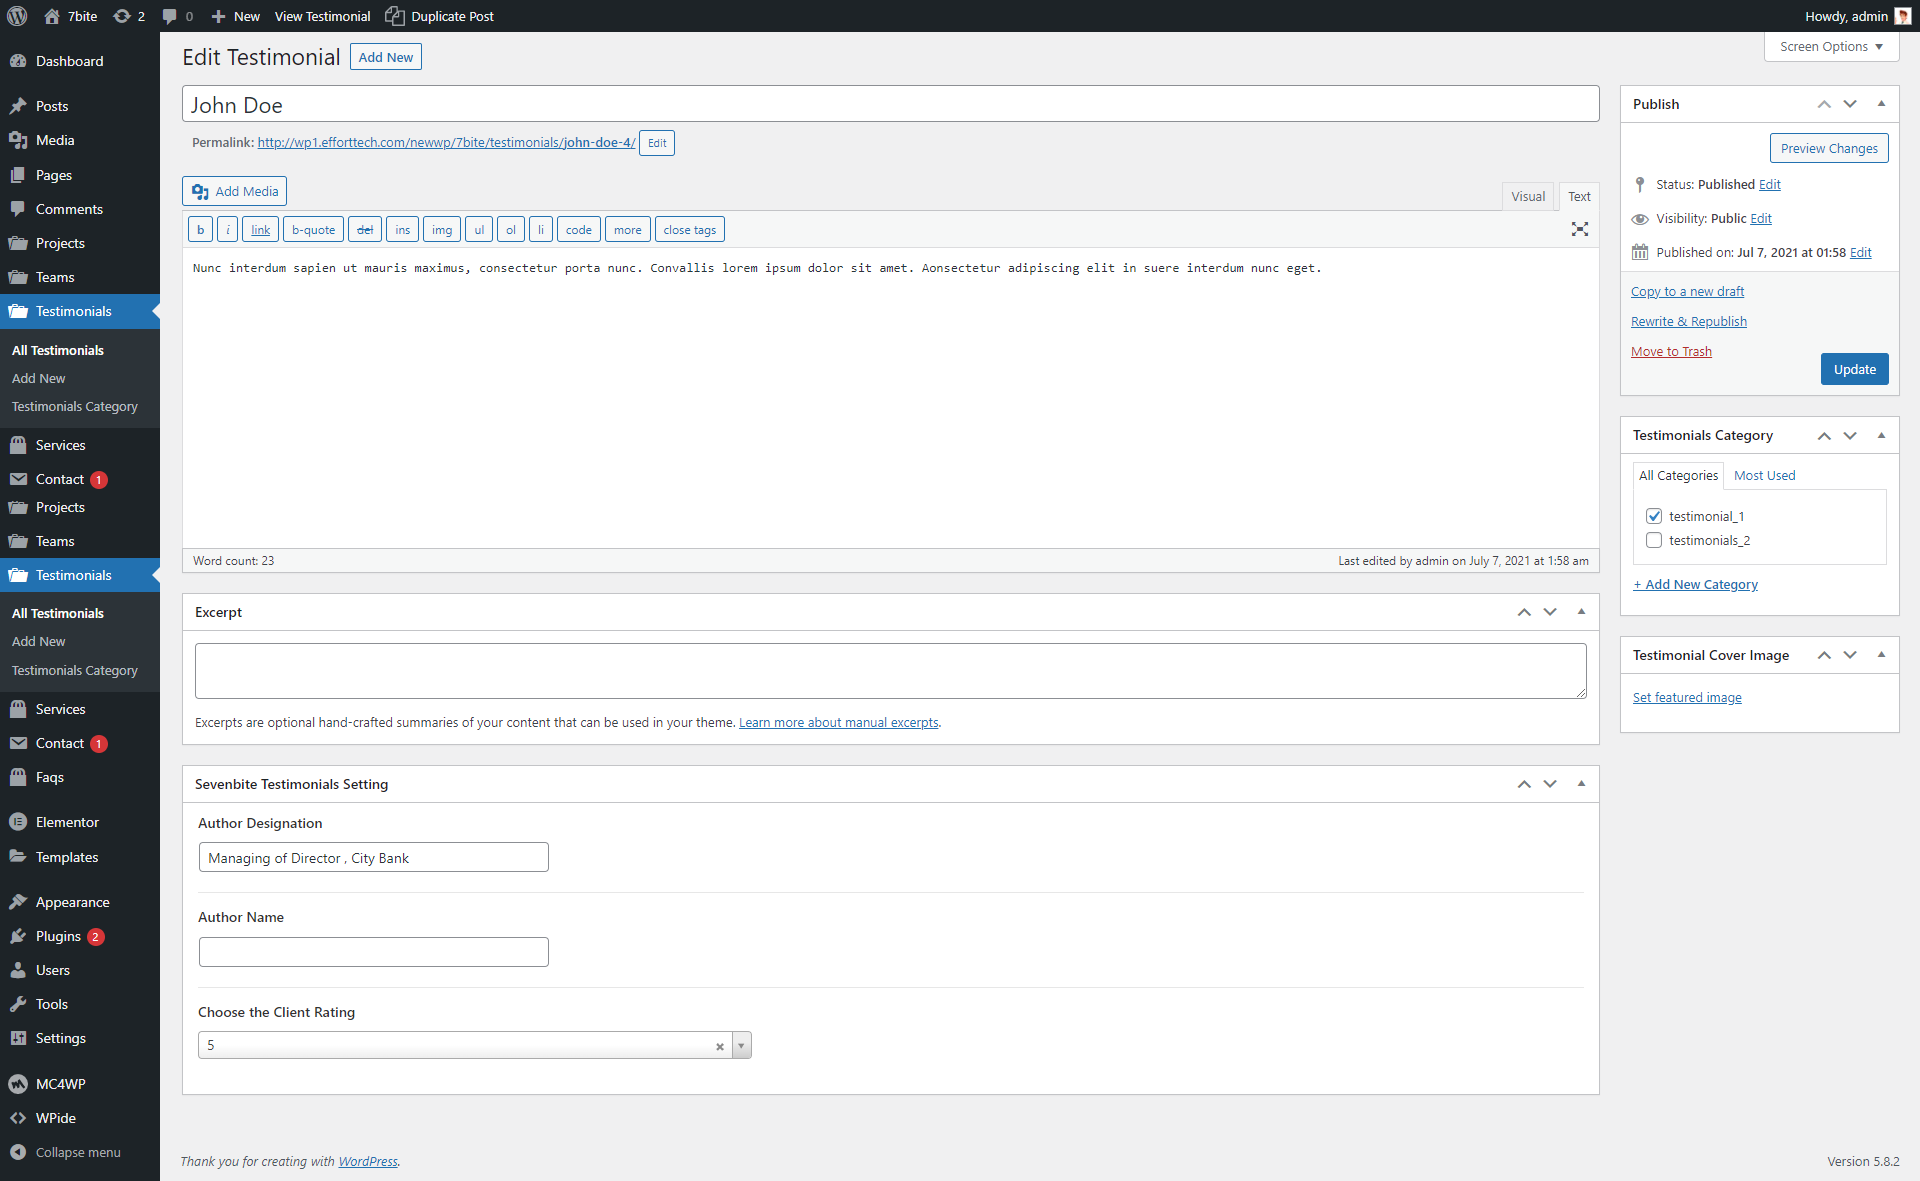Click the Collapse menu icon
The image size is (1920, 1181).
point(18,1152)
